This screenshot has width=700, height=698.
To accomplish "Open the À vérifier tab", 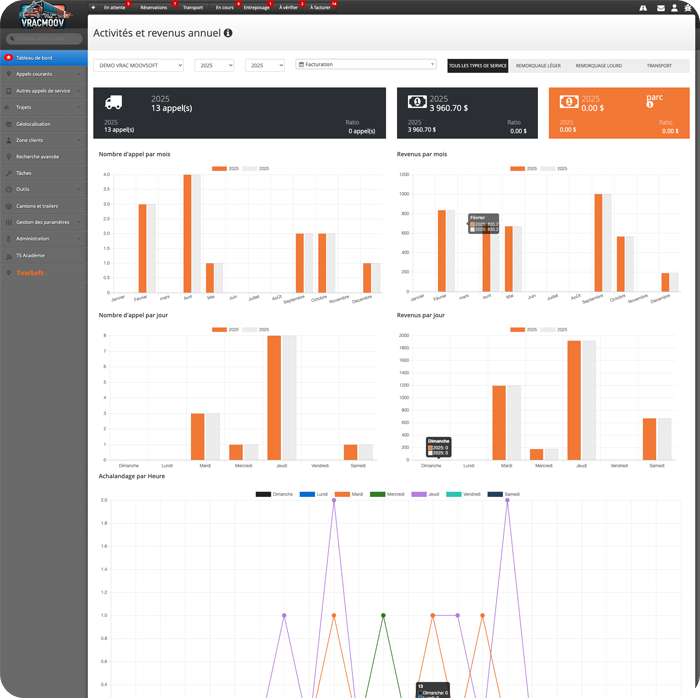I will [x=288, y=7].
